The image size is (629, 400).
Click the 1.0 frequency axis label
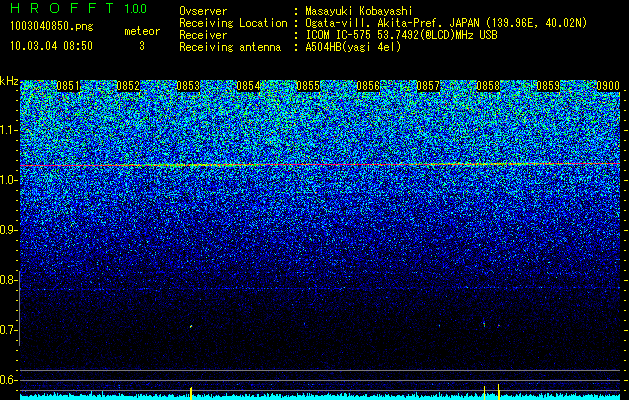pyautogui.click(x=8, y=180)
